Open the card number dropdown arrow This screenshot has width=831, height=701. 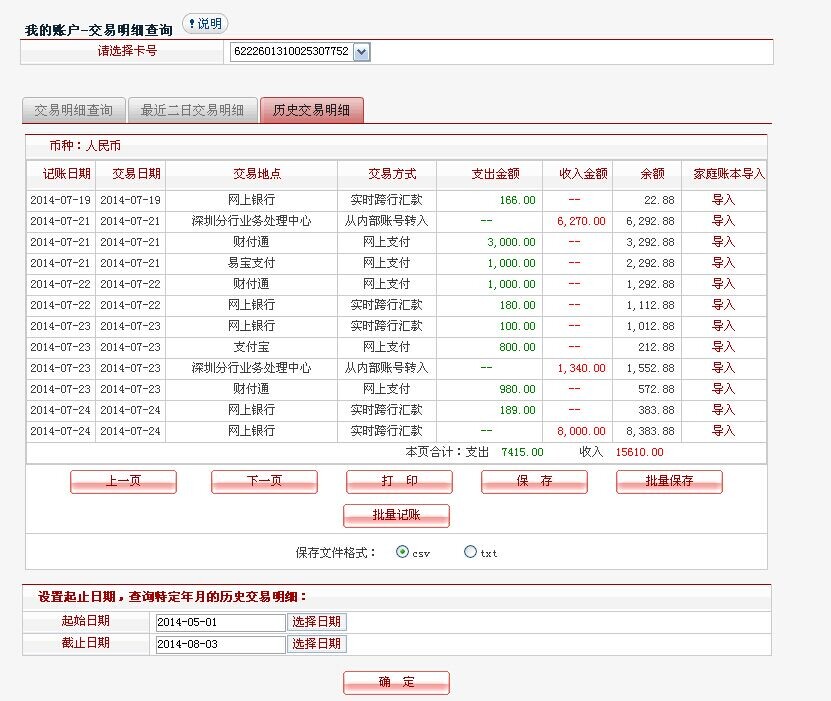pyautogui.click(x=361, y=52)
